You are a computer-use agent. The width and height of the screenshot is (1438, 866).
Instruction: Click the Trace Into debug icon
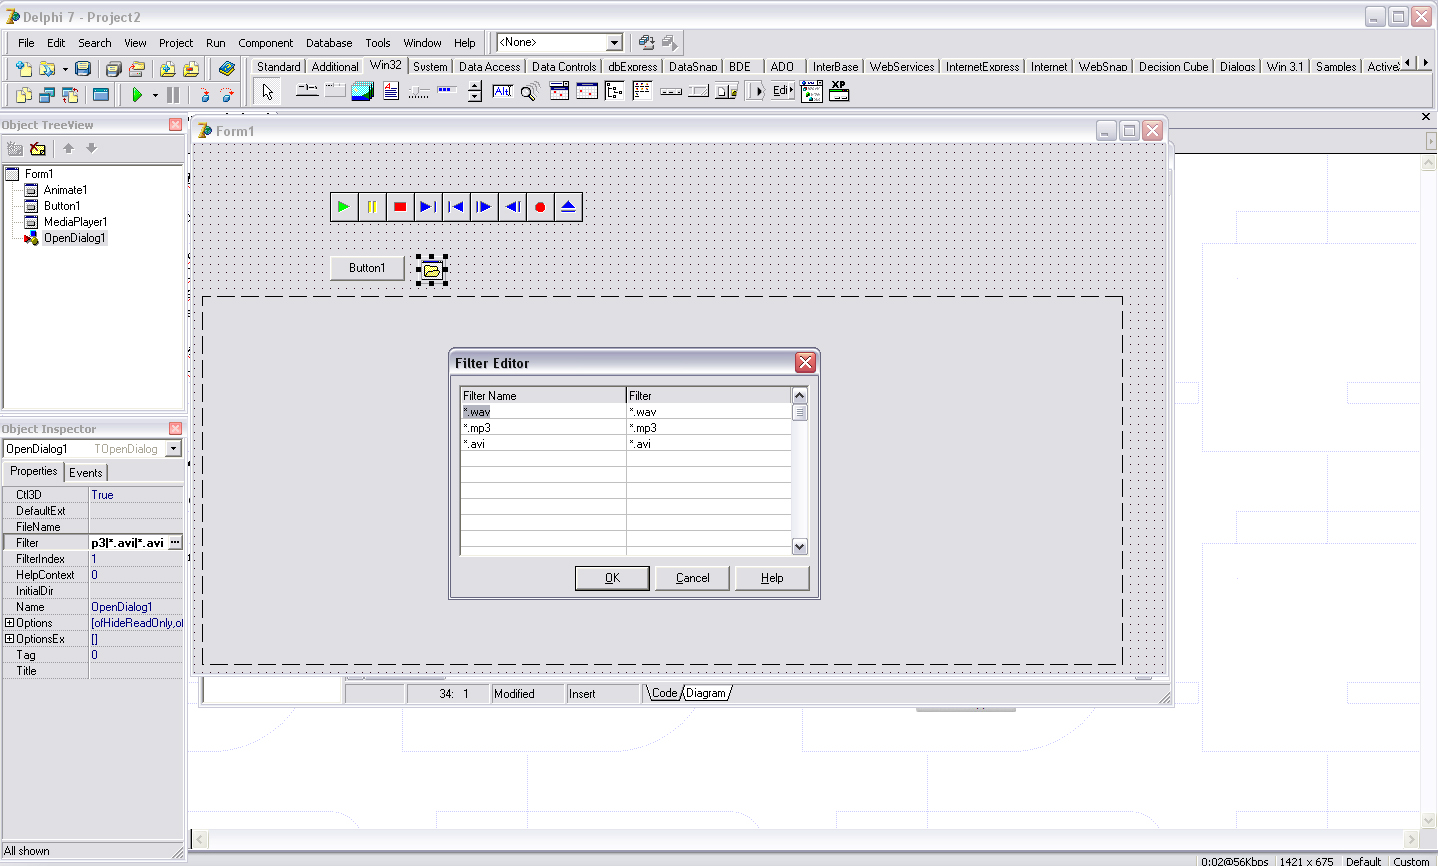[204, 95]
